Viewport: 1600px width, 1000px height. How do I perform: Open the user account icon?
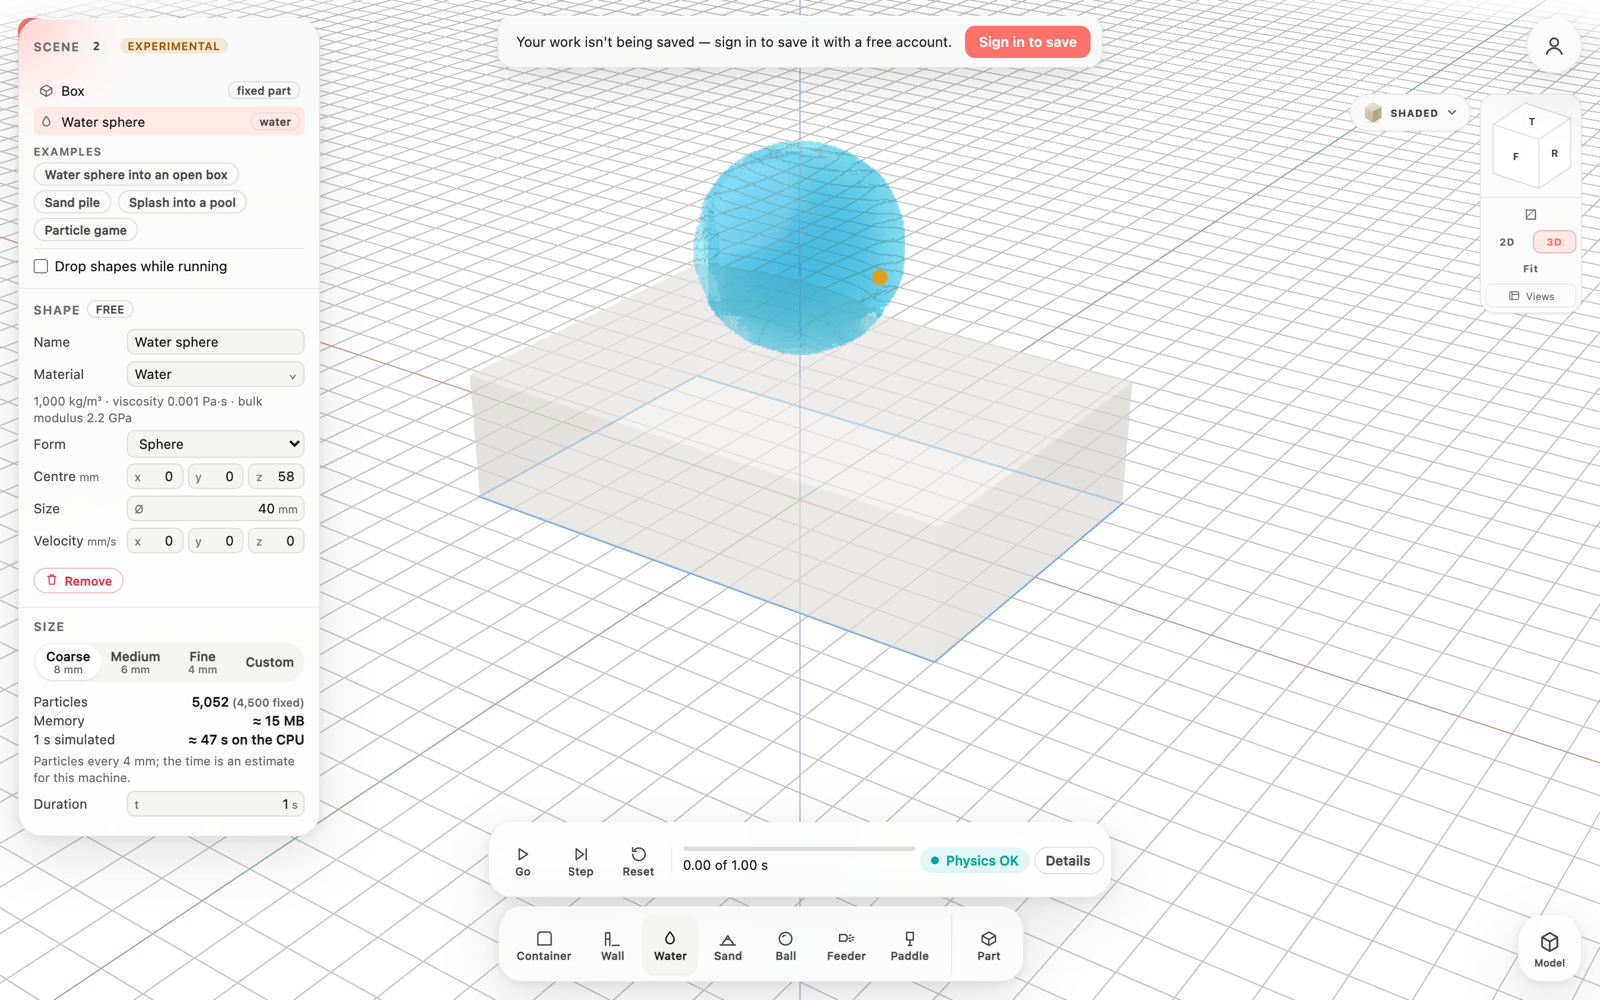point(1554,46)
